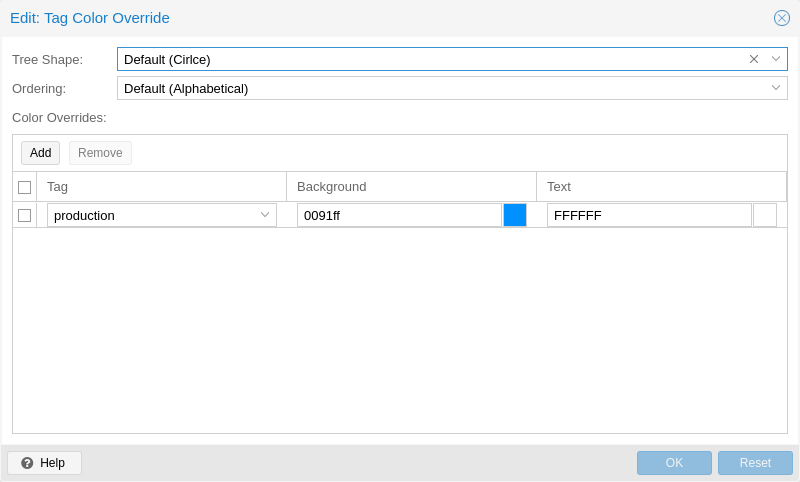Open the blue background color swatch
The height and width of the screenshot is (482, 800).
(x=515, y=215)
